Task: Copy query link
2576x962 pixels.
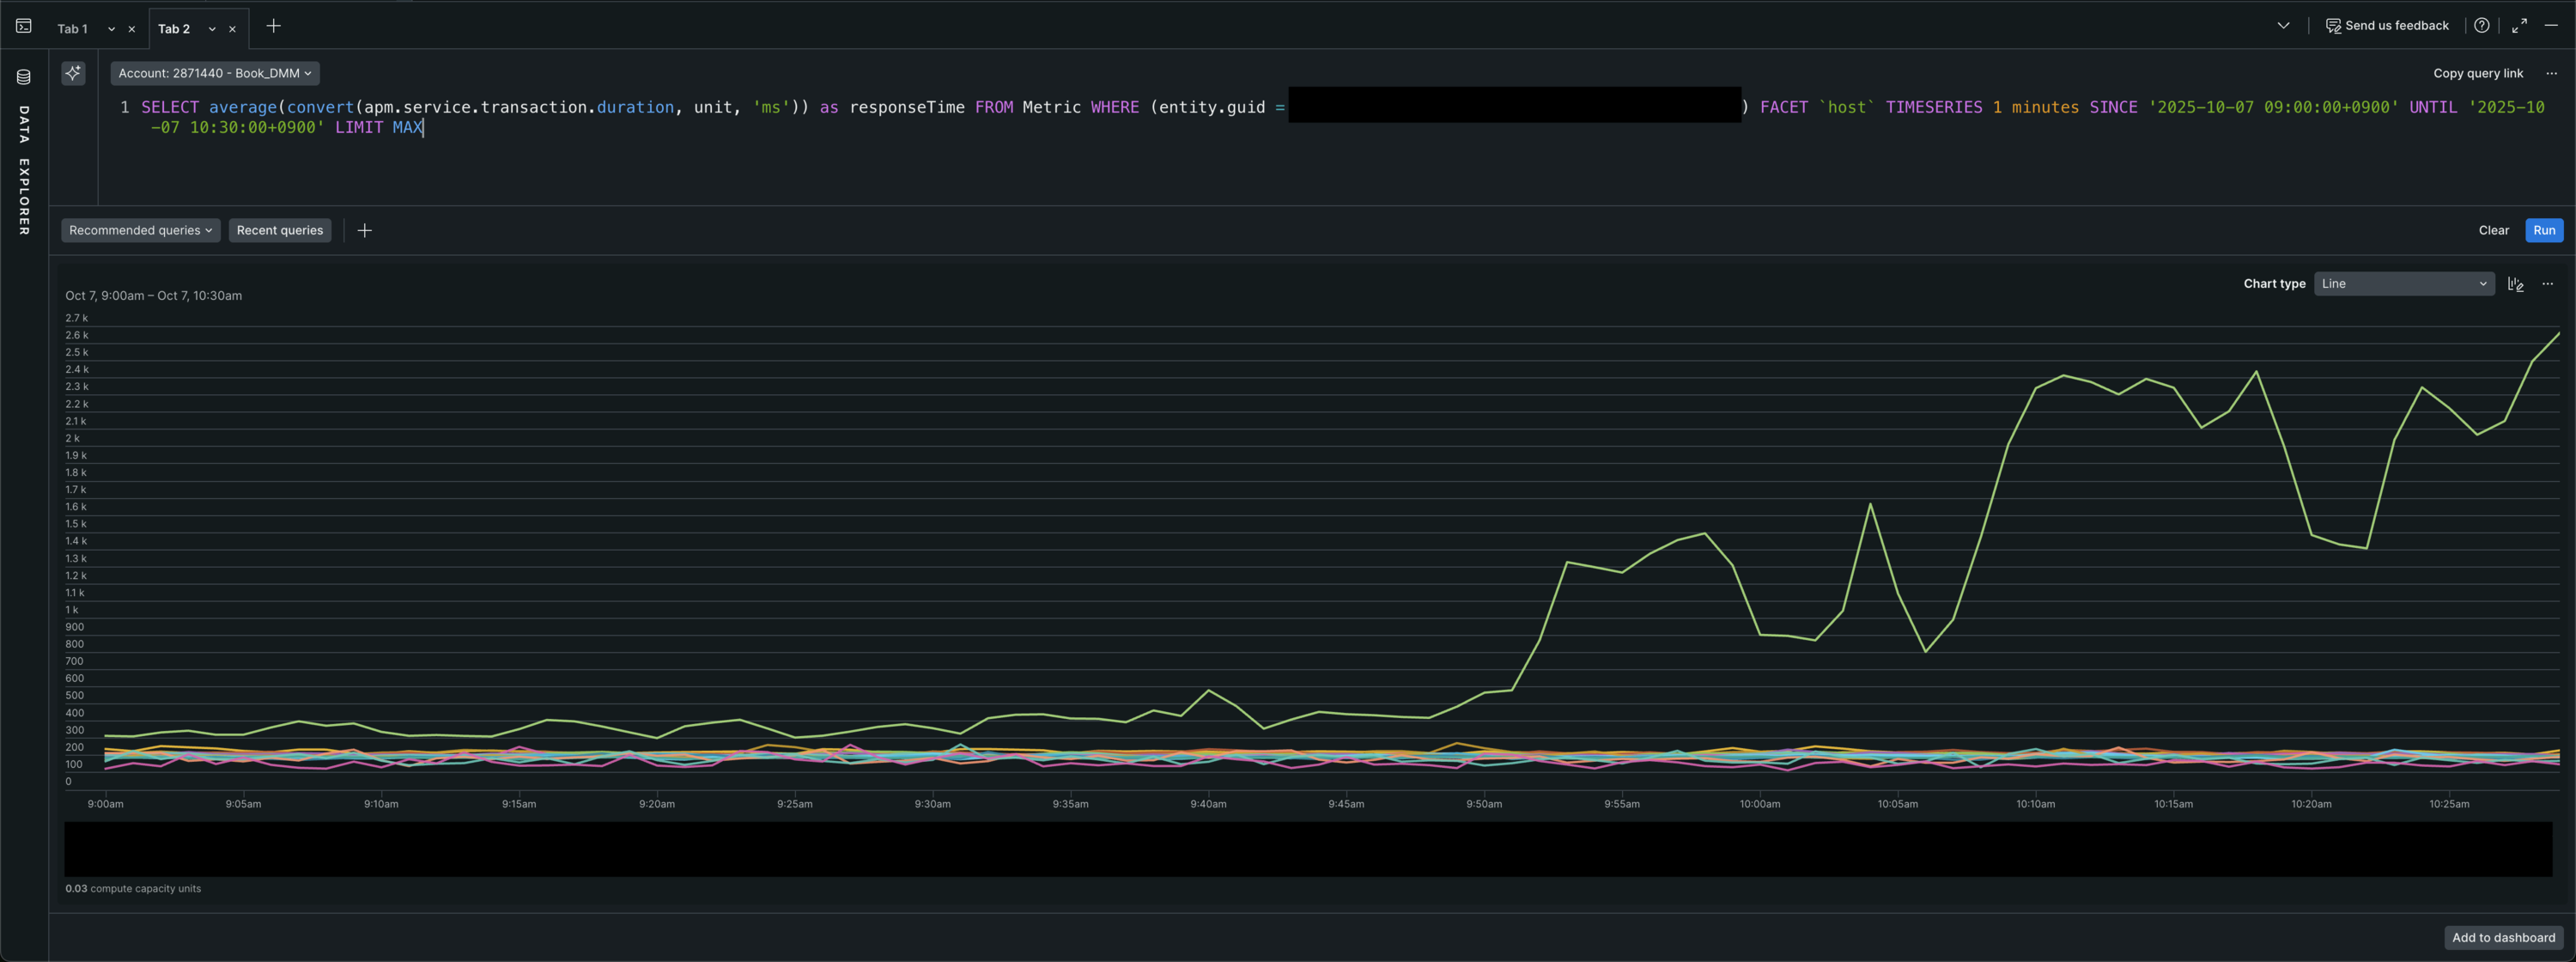Action: click(x=2477, y=73)
